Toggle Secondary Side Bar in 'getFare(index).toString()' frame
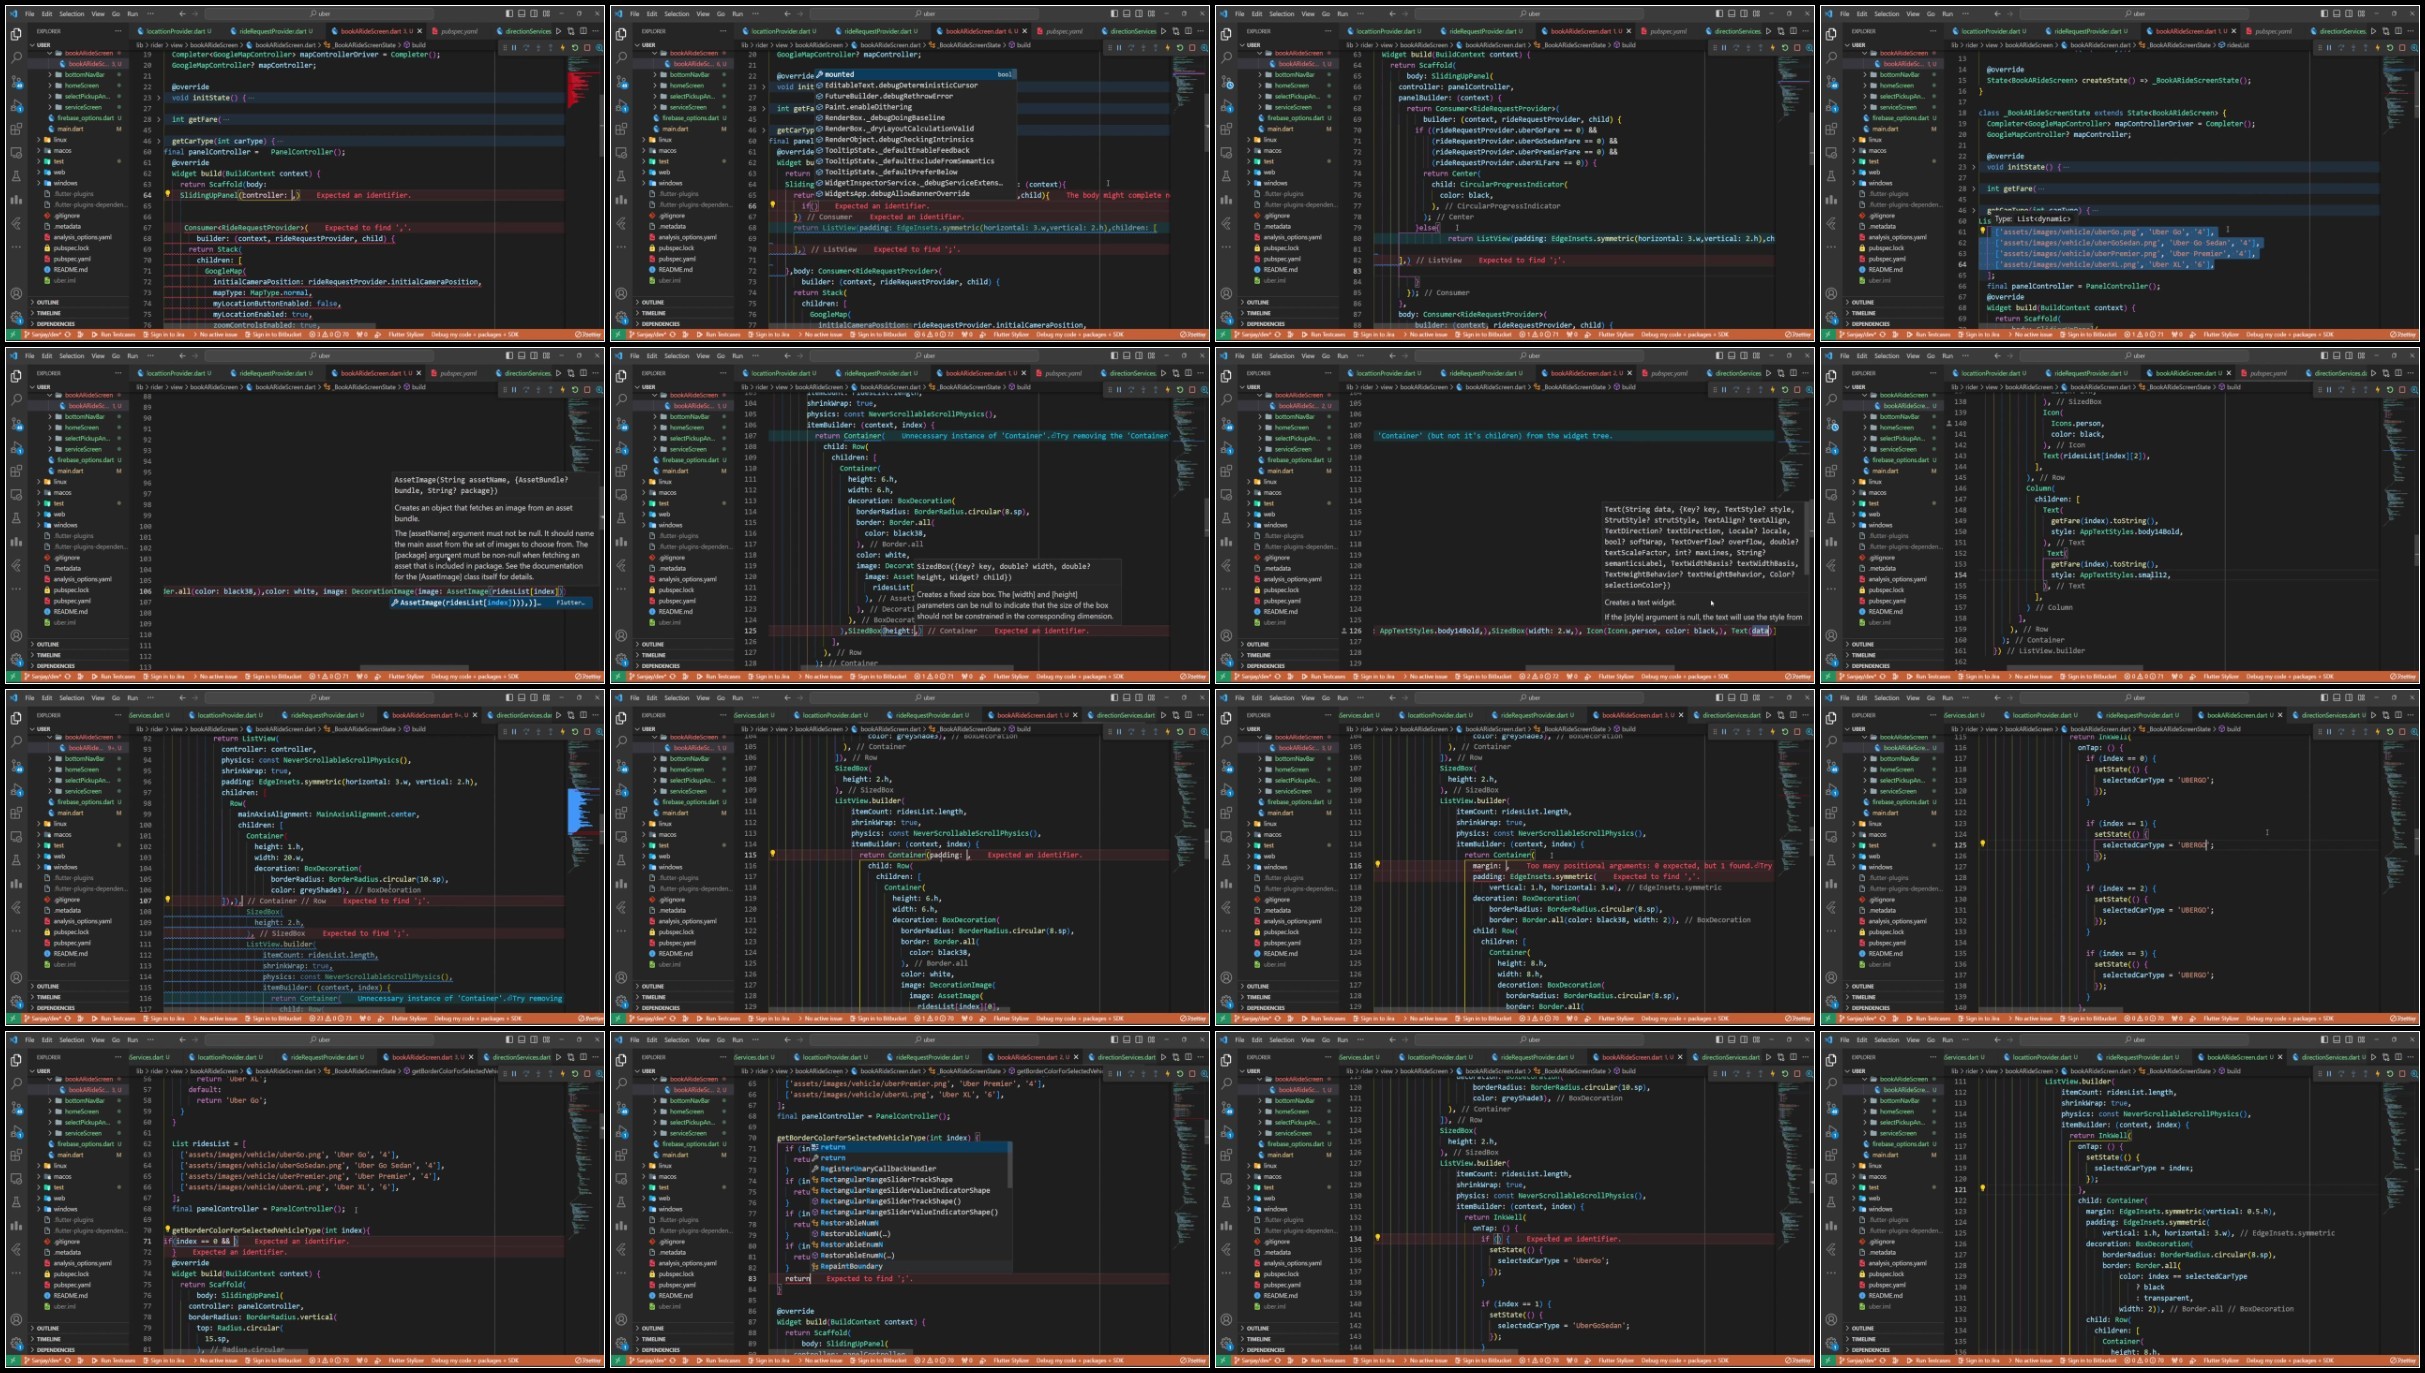Screen dimensions: 2425x1373 tap(2349, 356)
